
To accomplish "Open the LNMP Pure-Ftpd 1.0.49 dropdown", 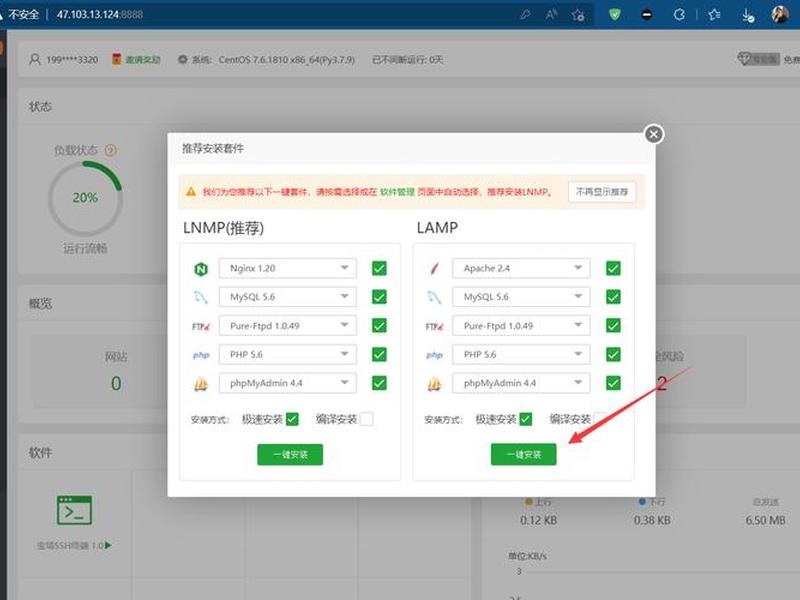I will (x=288, y=326).
